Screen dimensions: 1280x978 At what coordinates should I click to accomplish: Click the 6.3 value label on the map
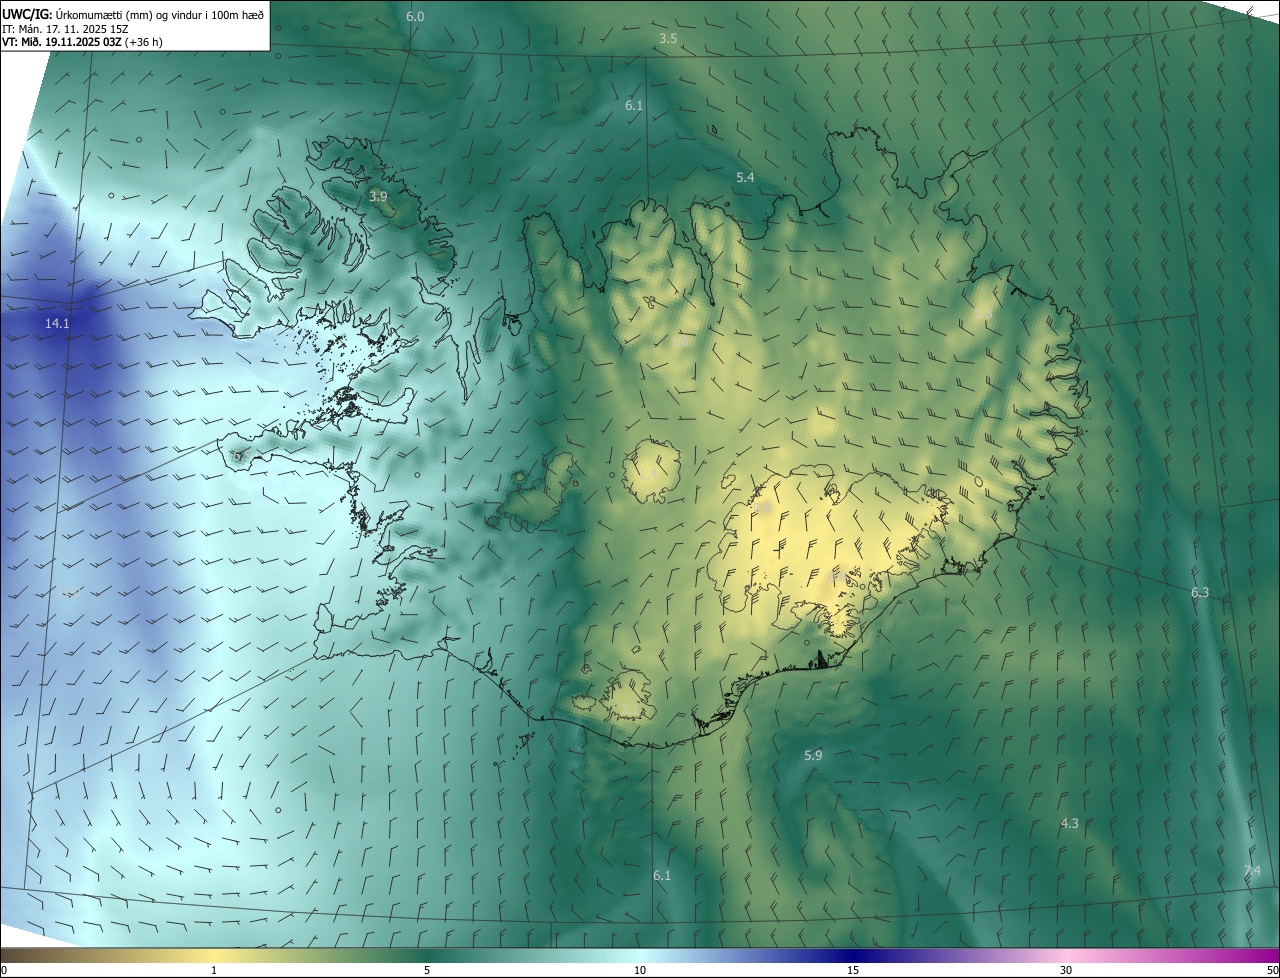pyautogui.click(x=1200, y=593)
